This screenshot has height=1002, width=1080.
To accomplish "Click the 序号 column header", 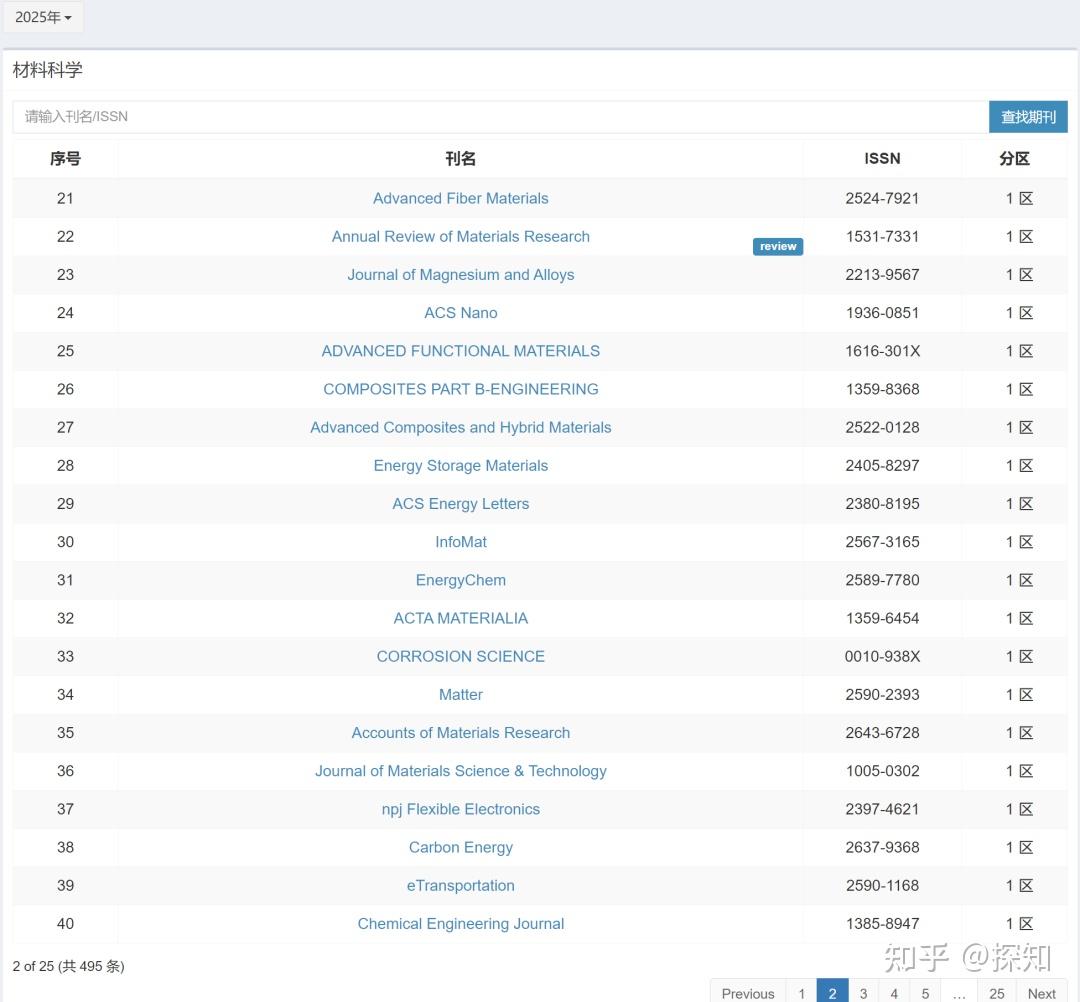I will [x=65, y=159].
